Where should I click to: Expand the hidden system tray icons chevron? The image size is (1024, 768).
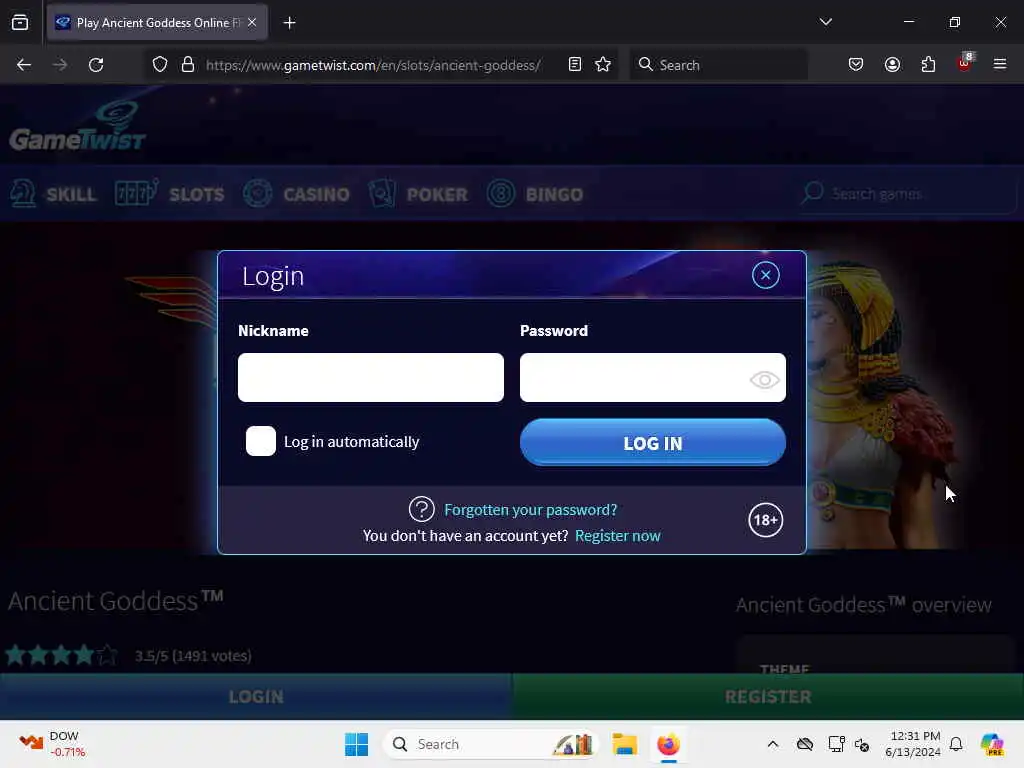click(773, 744)
